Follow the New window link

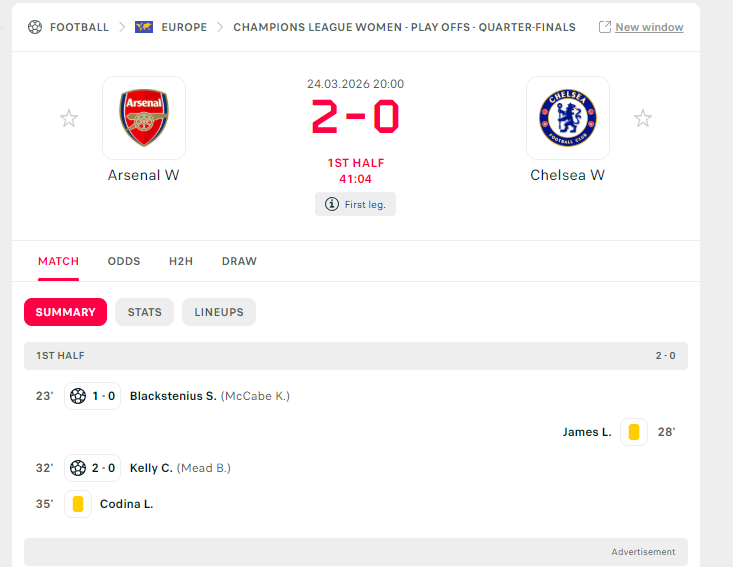tap(649, 27)
